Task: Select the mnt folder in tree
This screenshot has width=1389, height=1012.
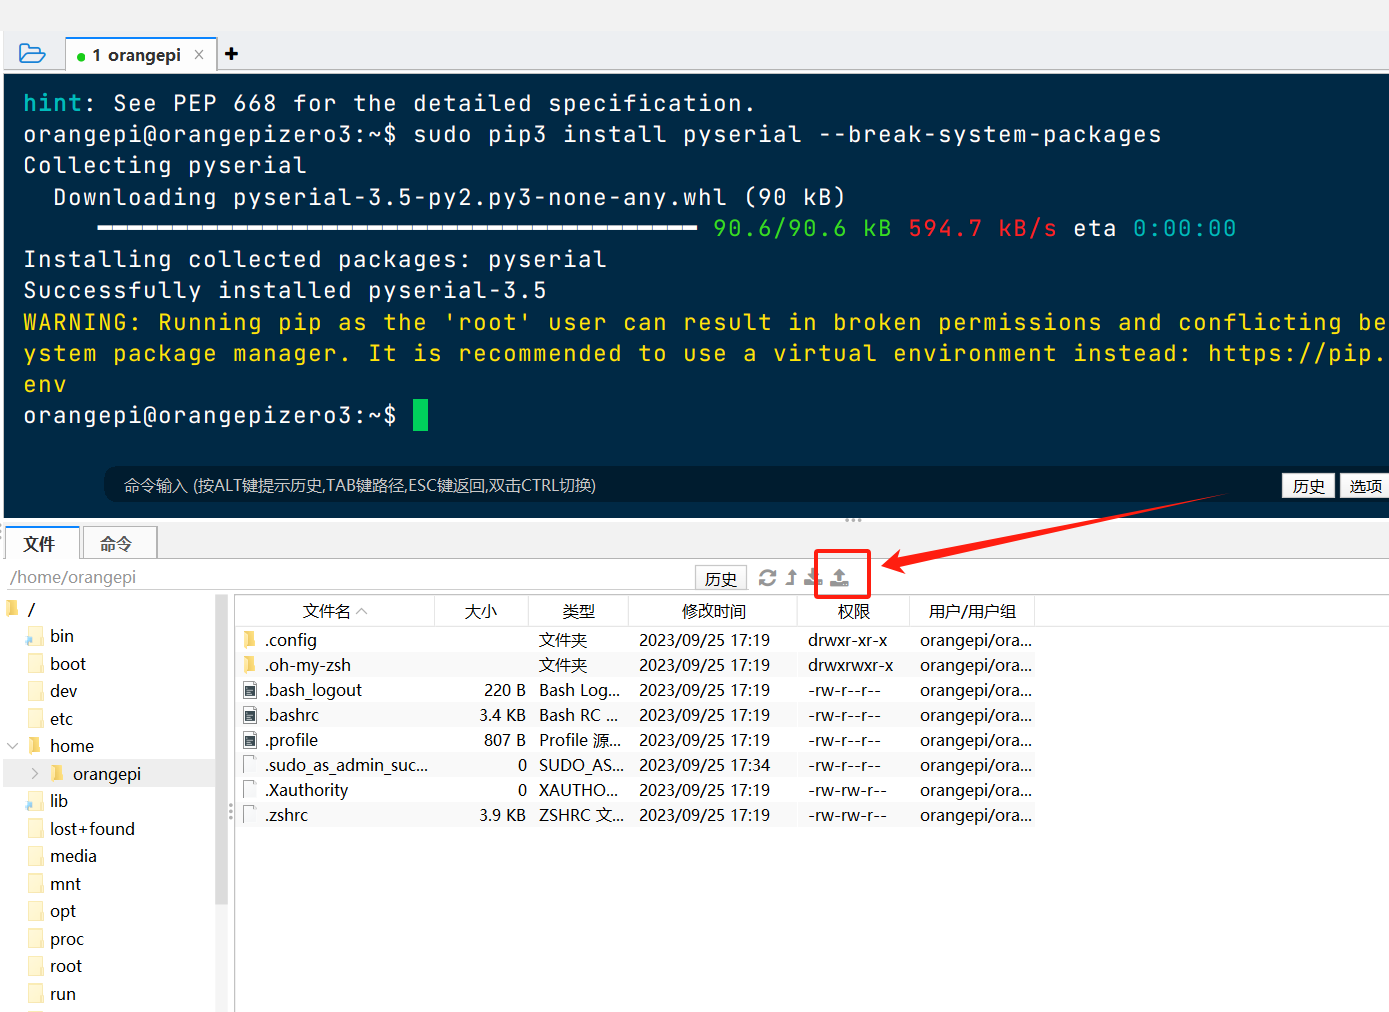Action: 65,884
